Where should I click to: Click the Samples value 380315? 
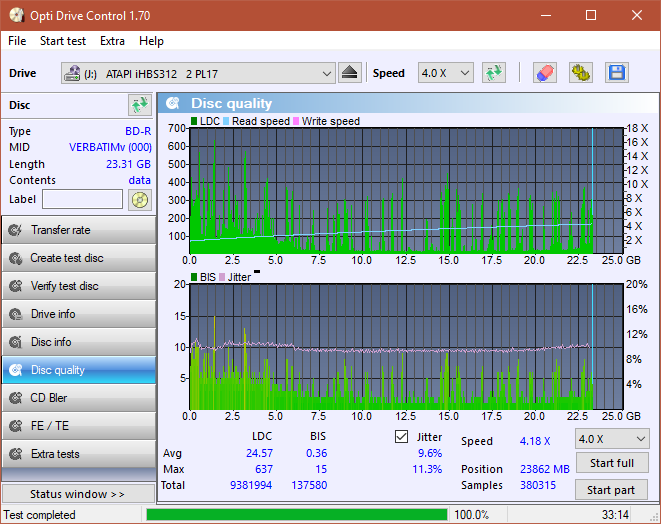click(x=538, y=485)
